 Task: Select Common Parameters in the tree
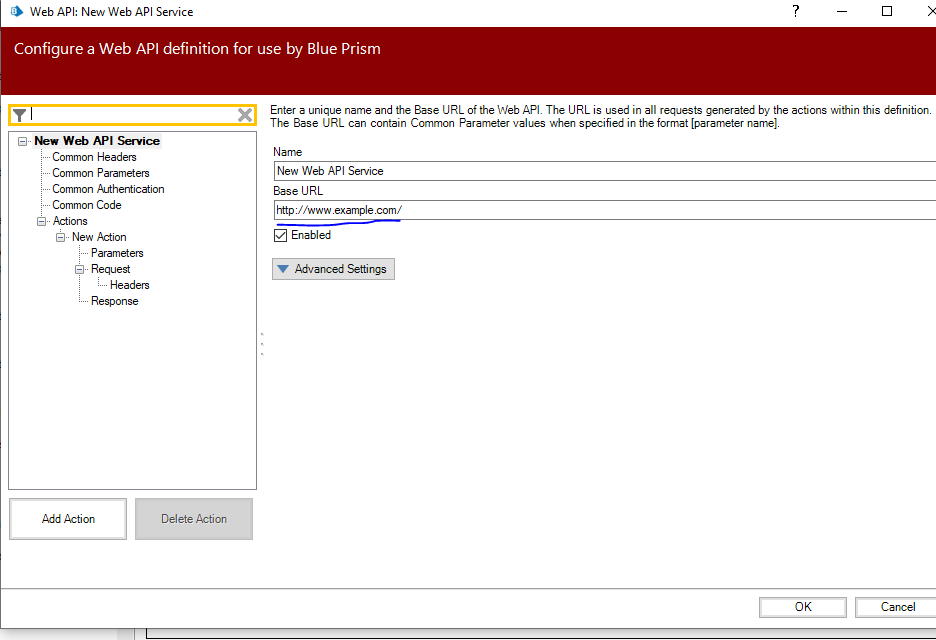click(x=101, y=173)
